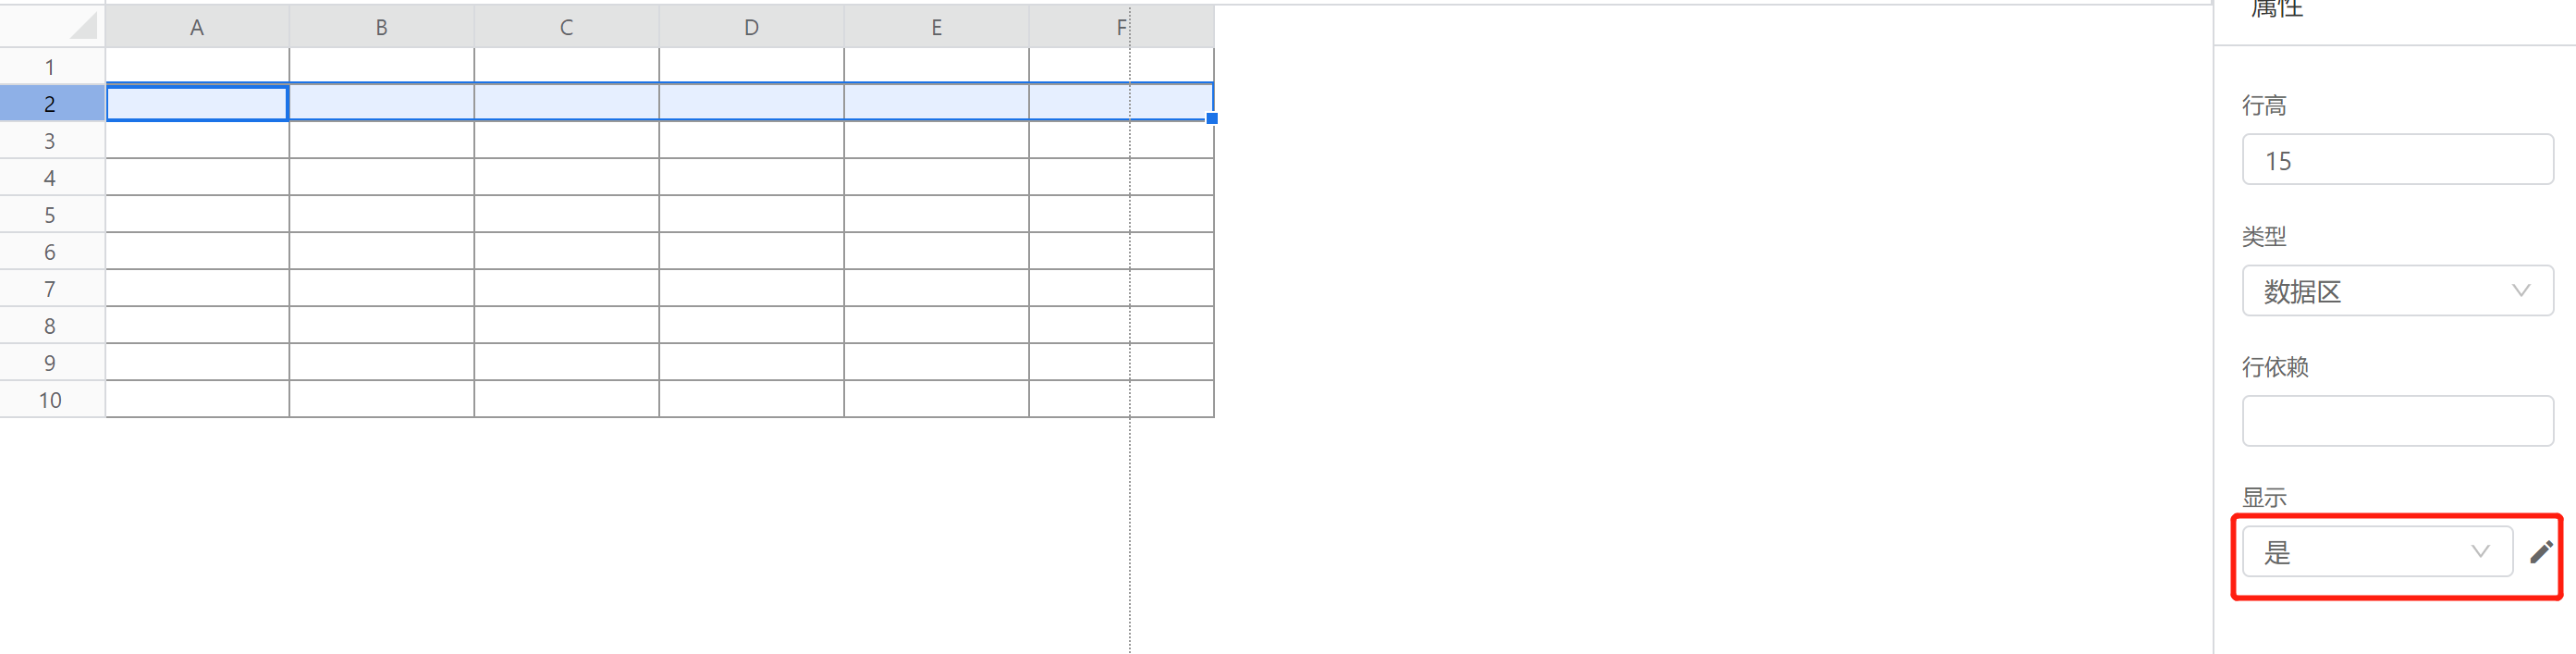Screen dimensions: 2576x654
Task: Open the 显示 dropdown showing 是
Action: click(x=2377, y=552)
